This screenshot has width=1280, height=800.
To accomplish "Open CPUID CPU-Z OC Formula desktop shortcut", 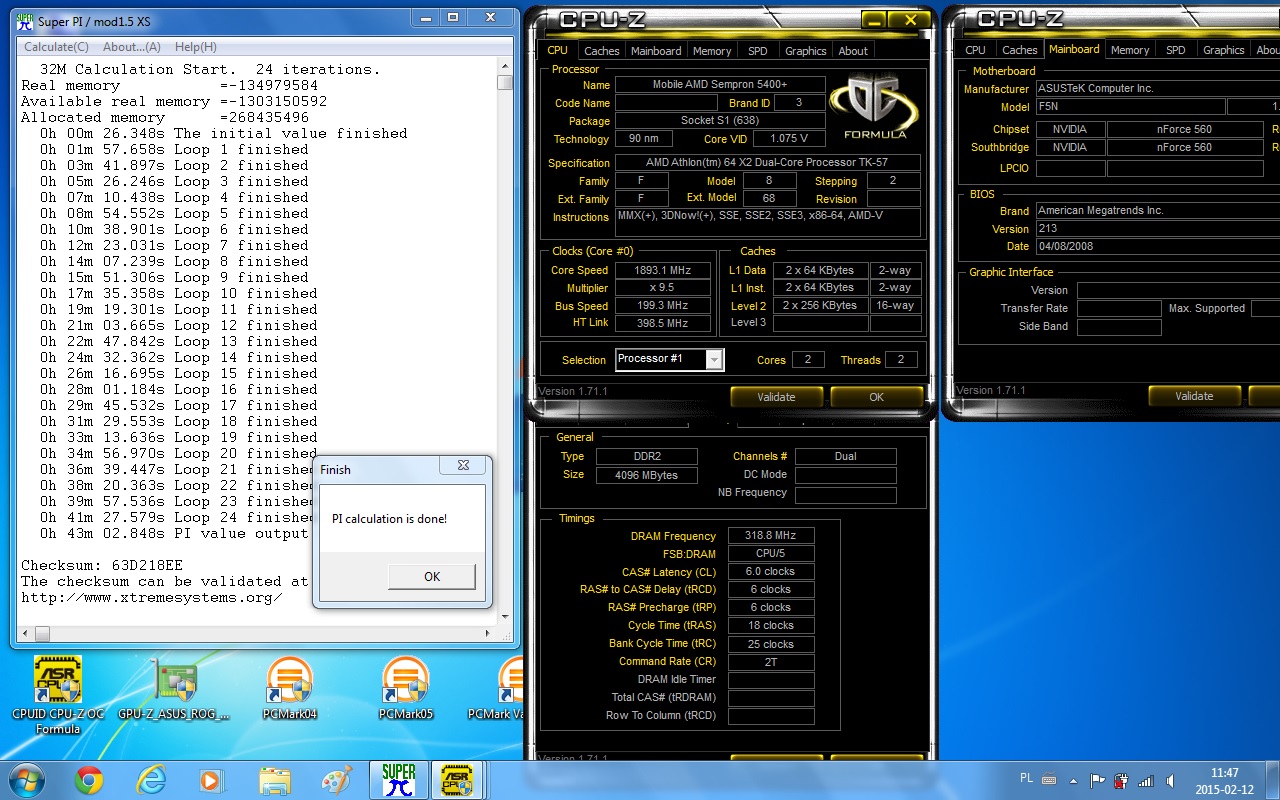I will point(58,695).
